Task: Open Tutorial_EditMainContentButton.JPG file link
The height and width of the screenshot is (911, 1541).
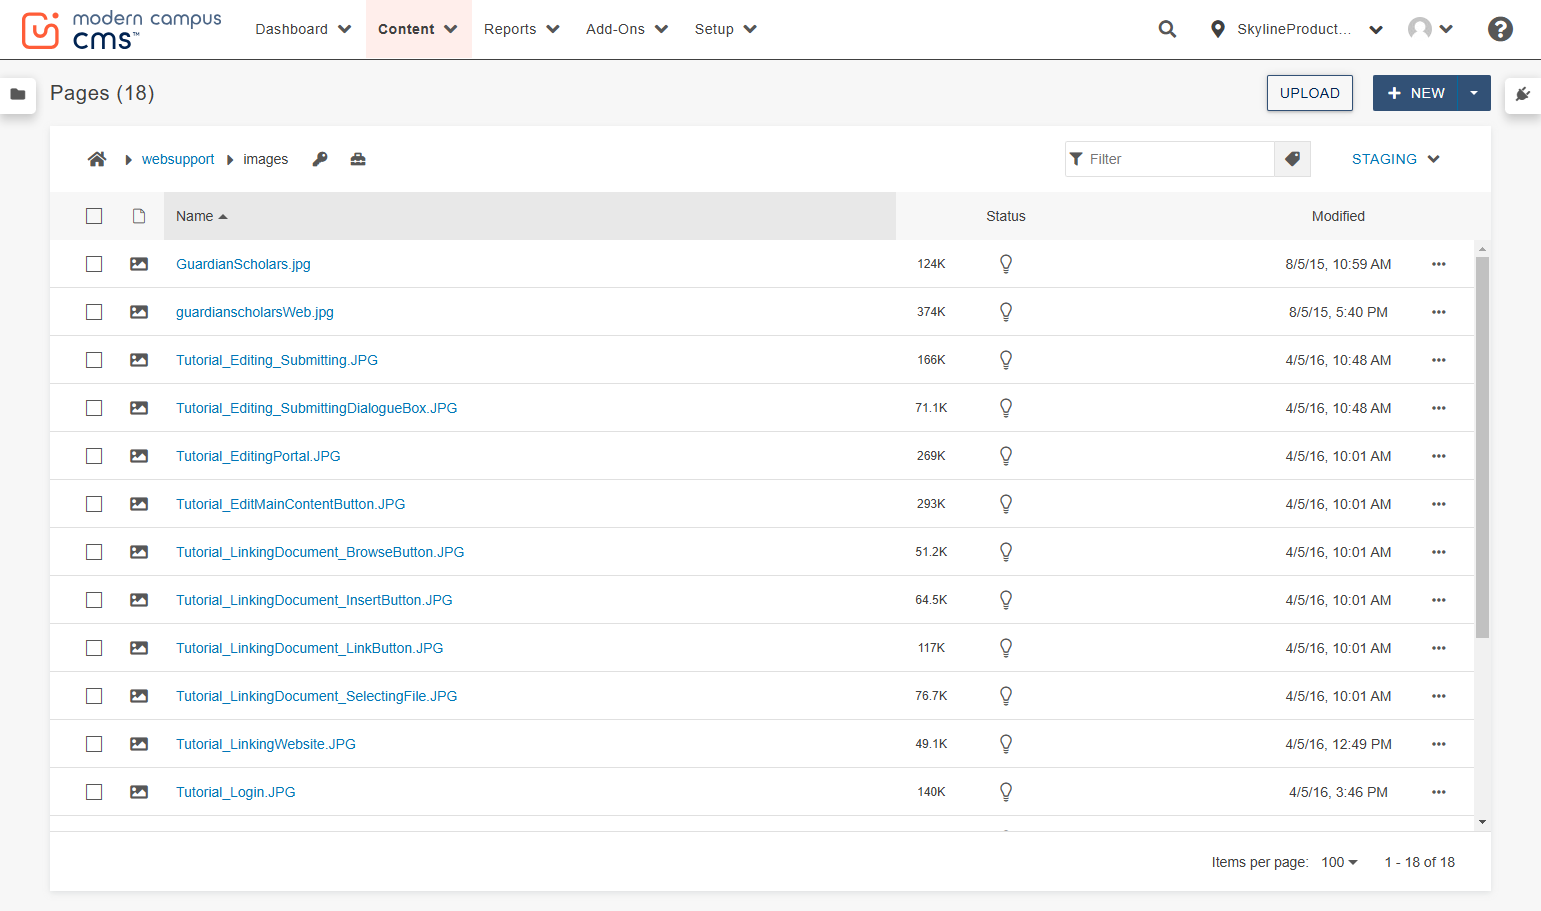Action: point(291,504)
